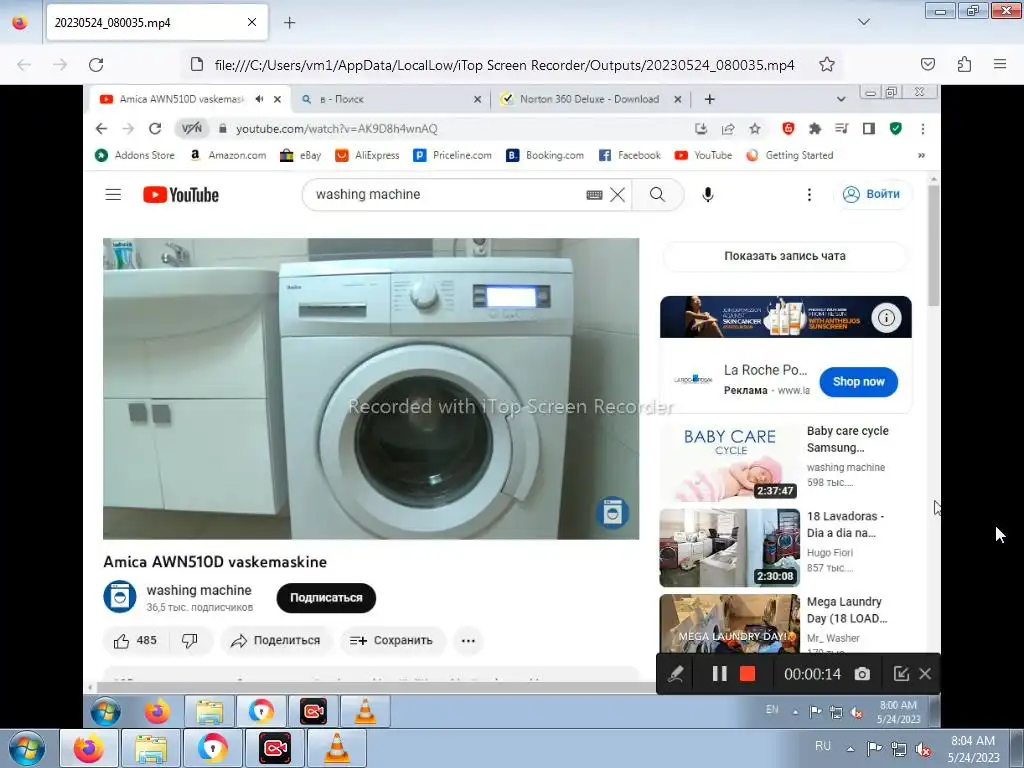Open the Baby Care Cycle video thumbnail
The width and height of the screenshot is (1024, 768).
(x=729, y=462)
